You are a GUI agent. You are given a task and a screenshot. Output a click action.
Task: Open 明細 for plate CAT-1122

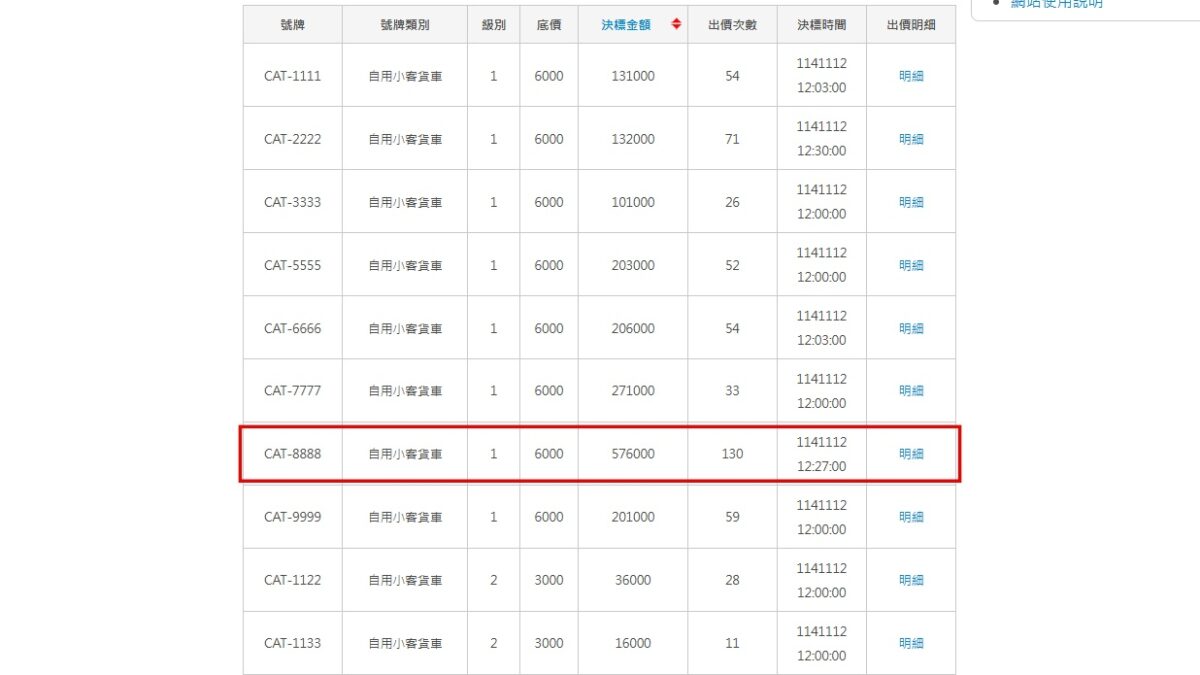point(911,580)
